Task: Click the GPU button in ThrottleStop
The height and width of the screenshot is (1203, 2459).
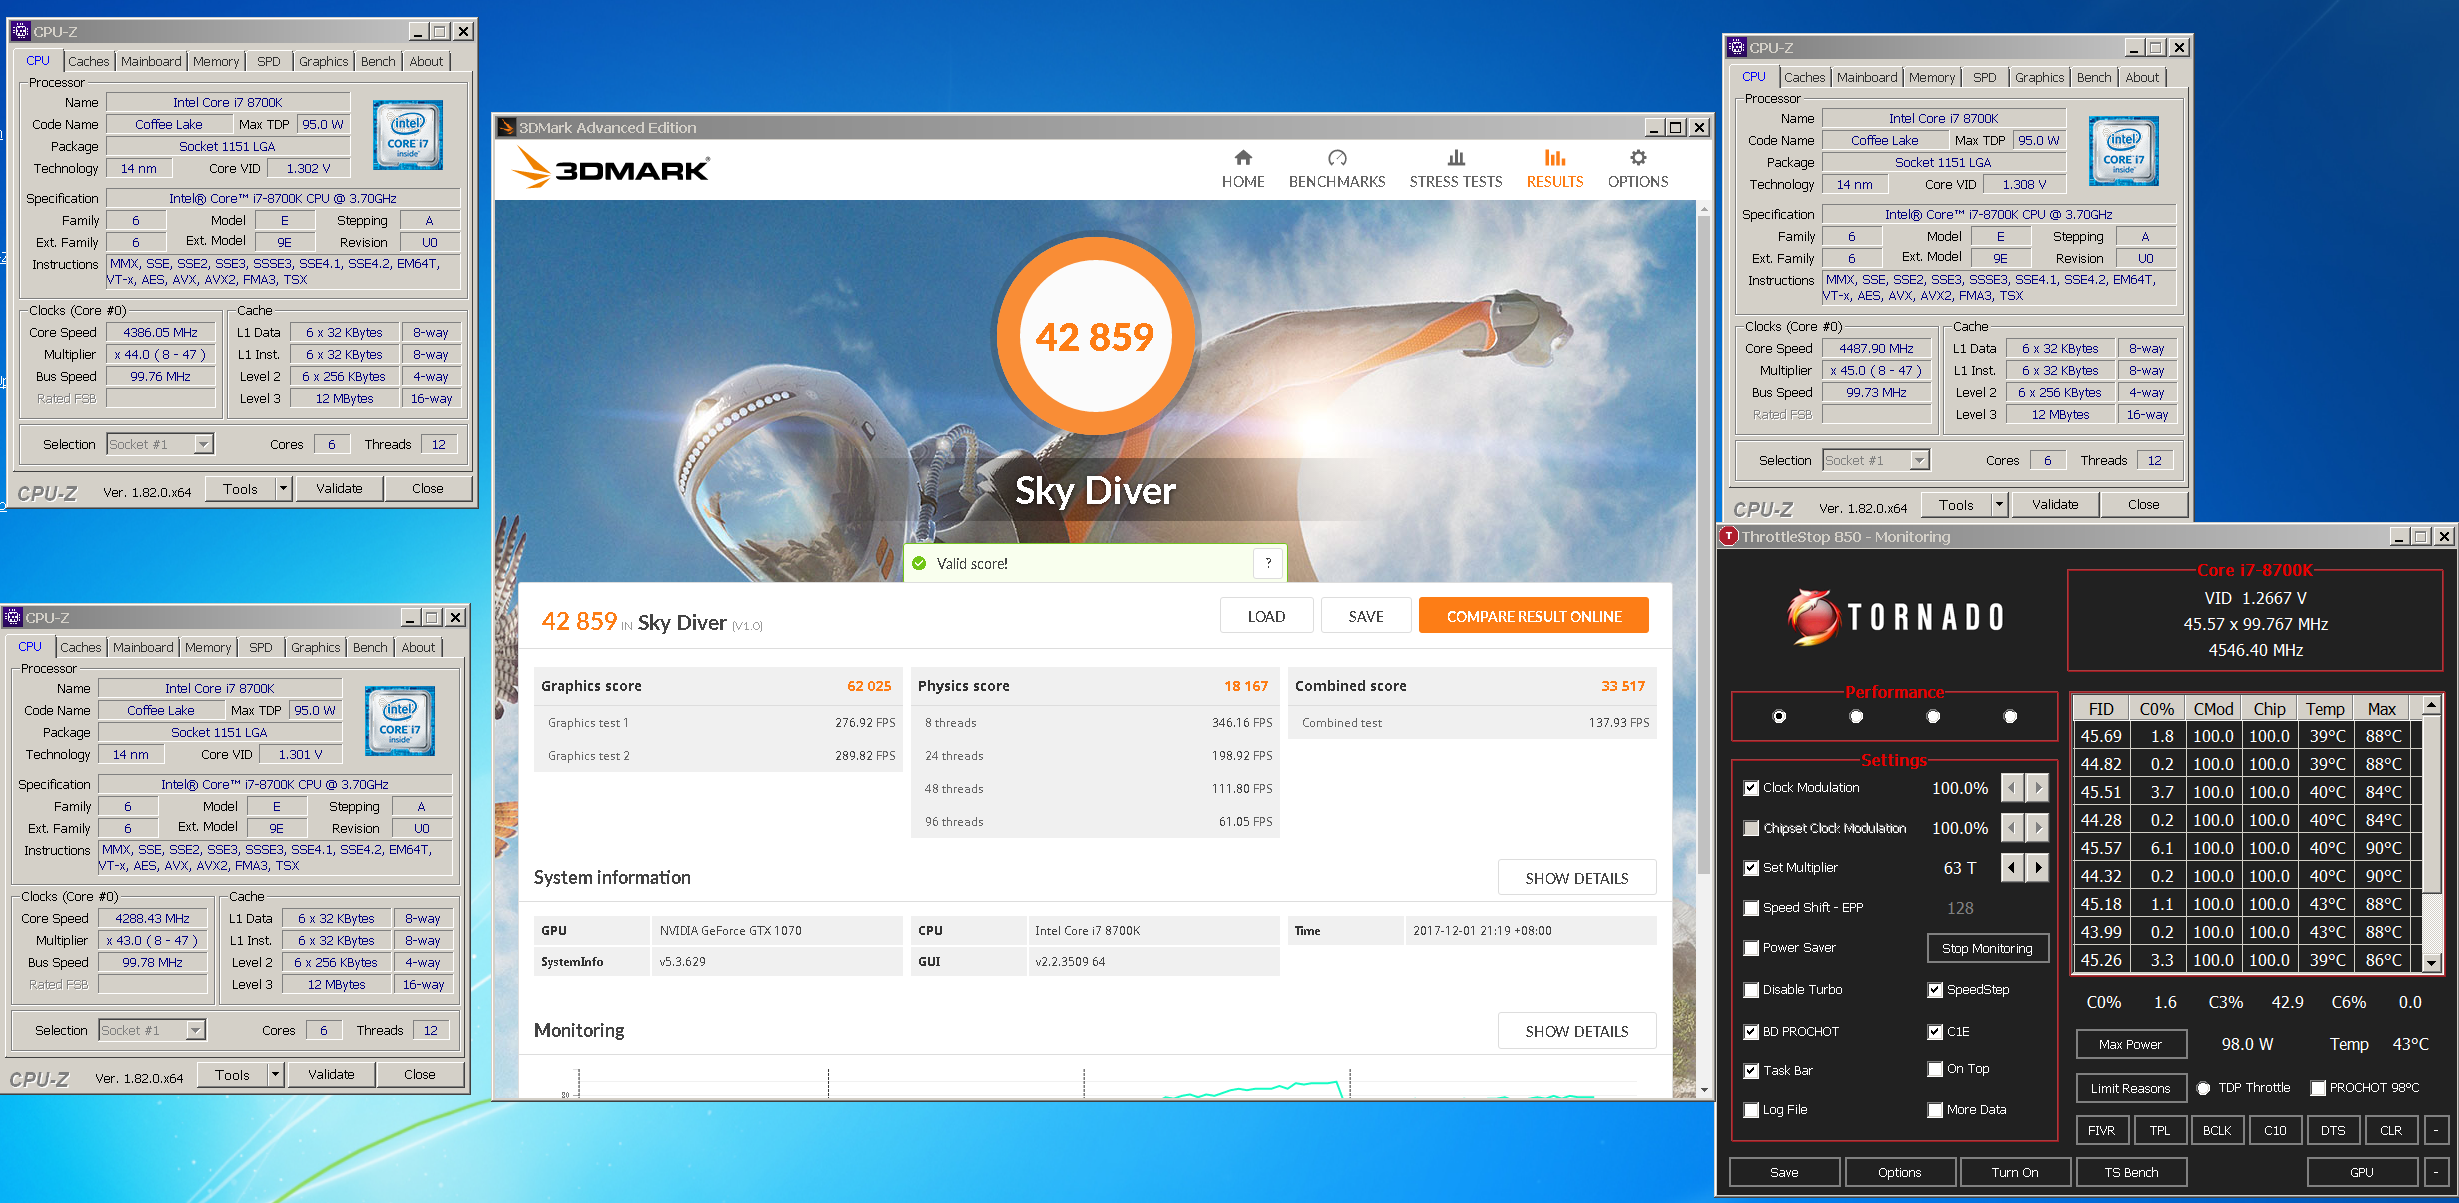Action: pyautogui.click(x=2361, y=1172)
